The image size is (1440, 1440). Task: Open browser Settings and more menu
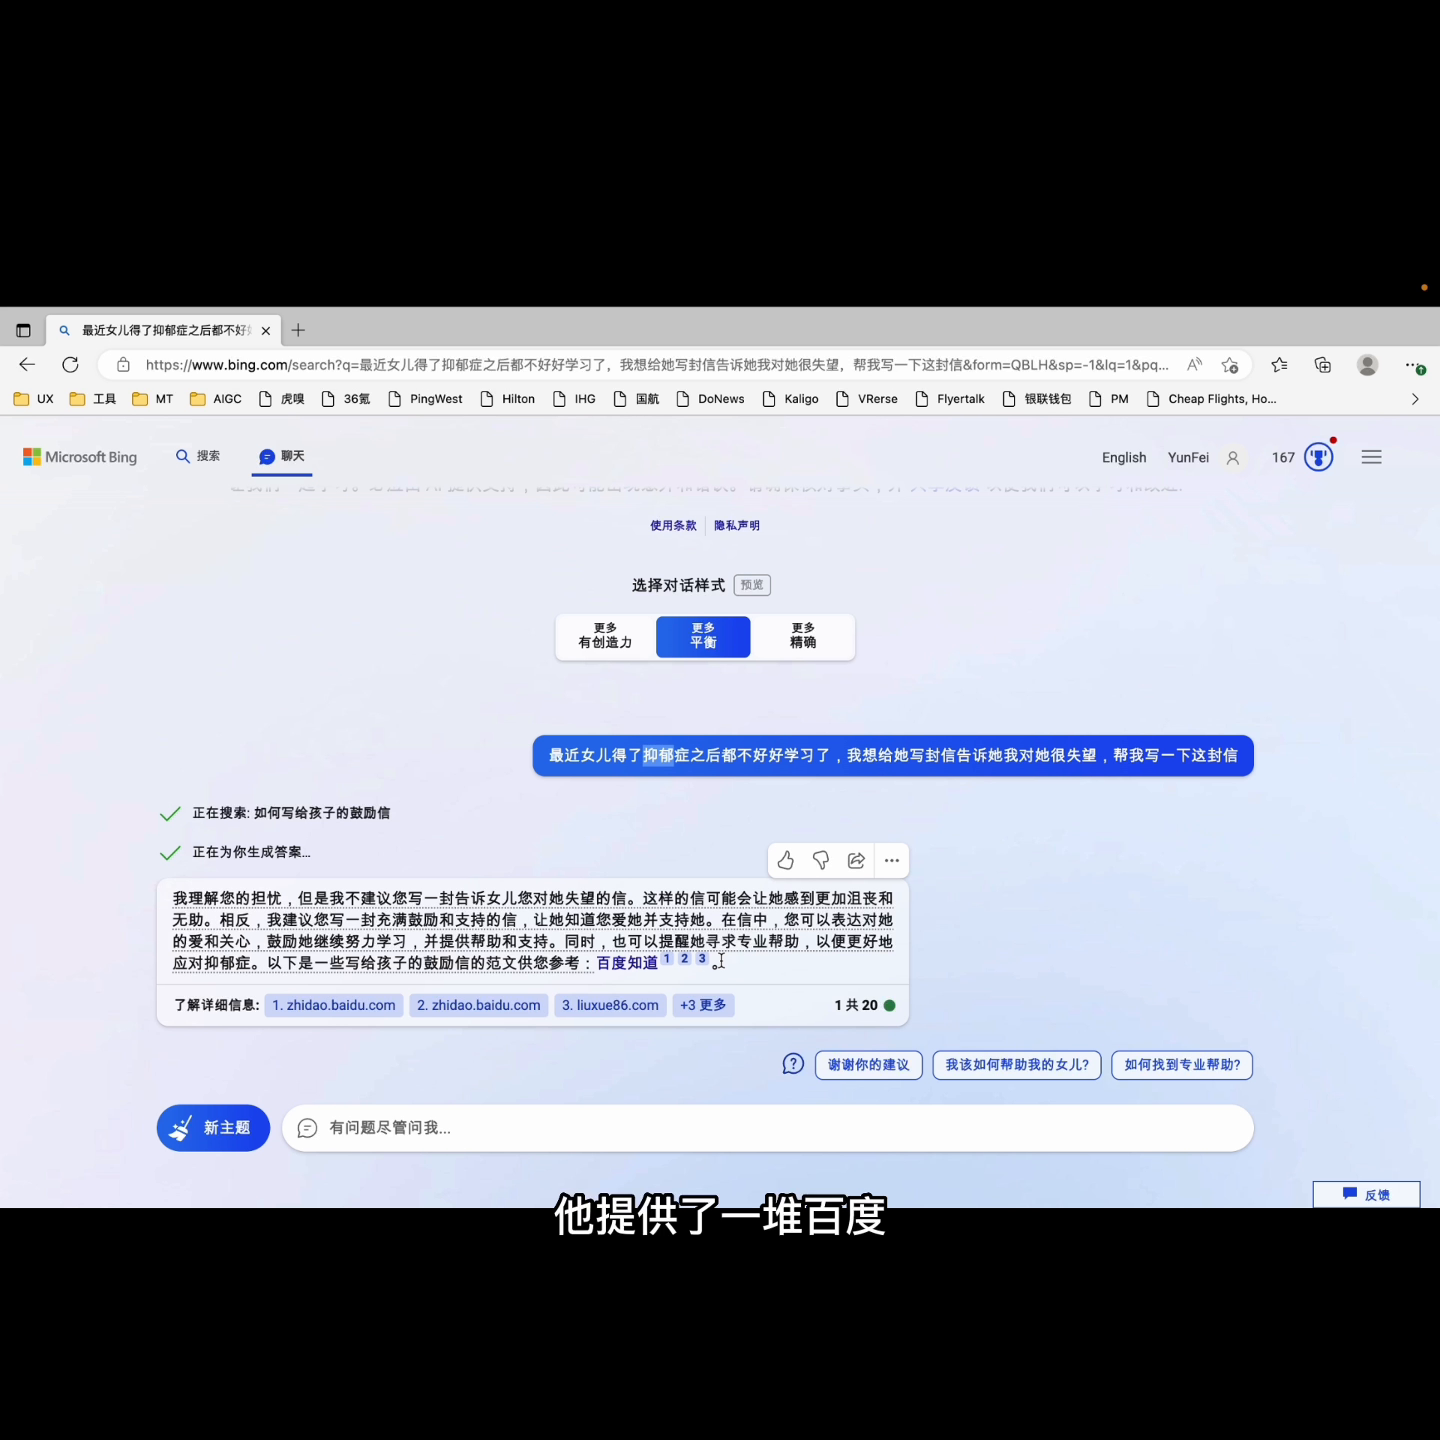click(1413, 365)
